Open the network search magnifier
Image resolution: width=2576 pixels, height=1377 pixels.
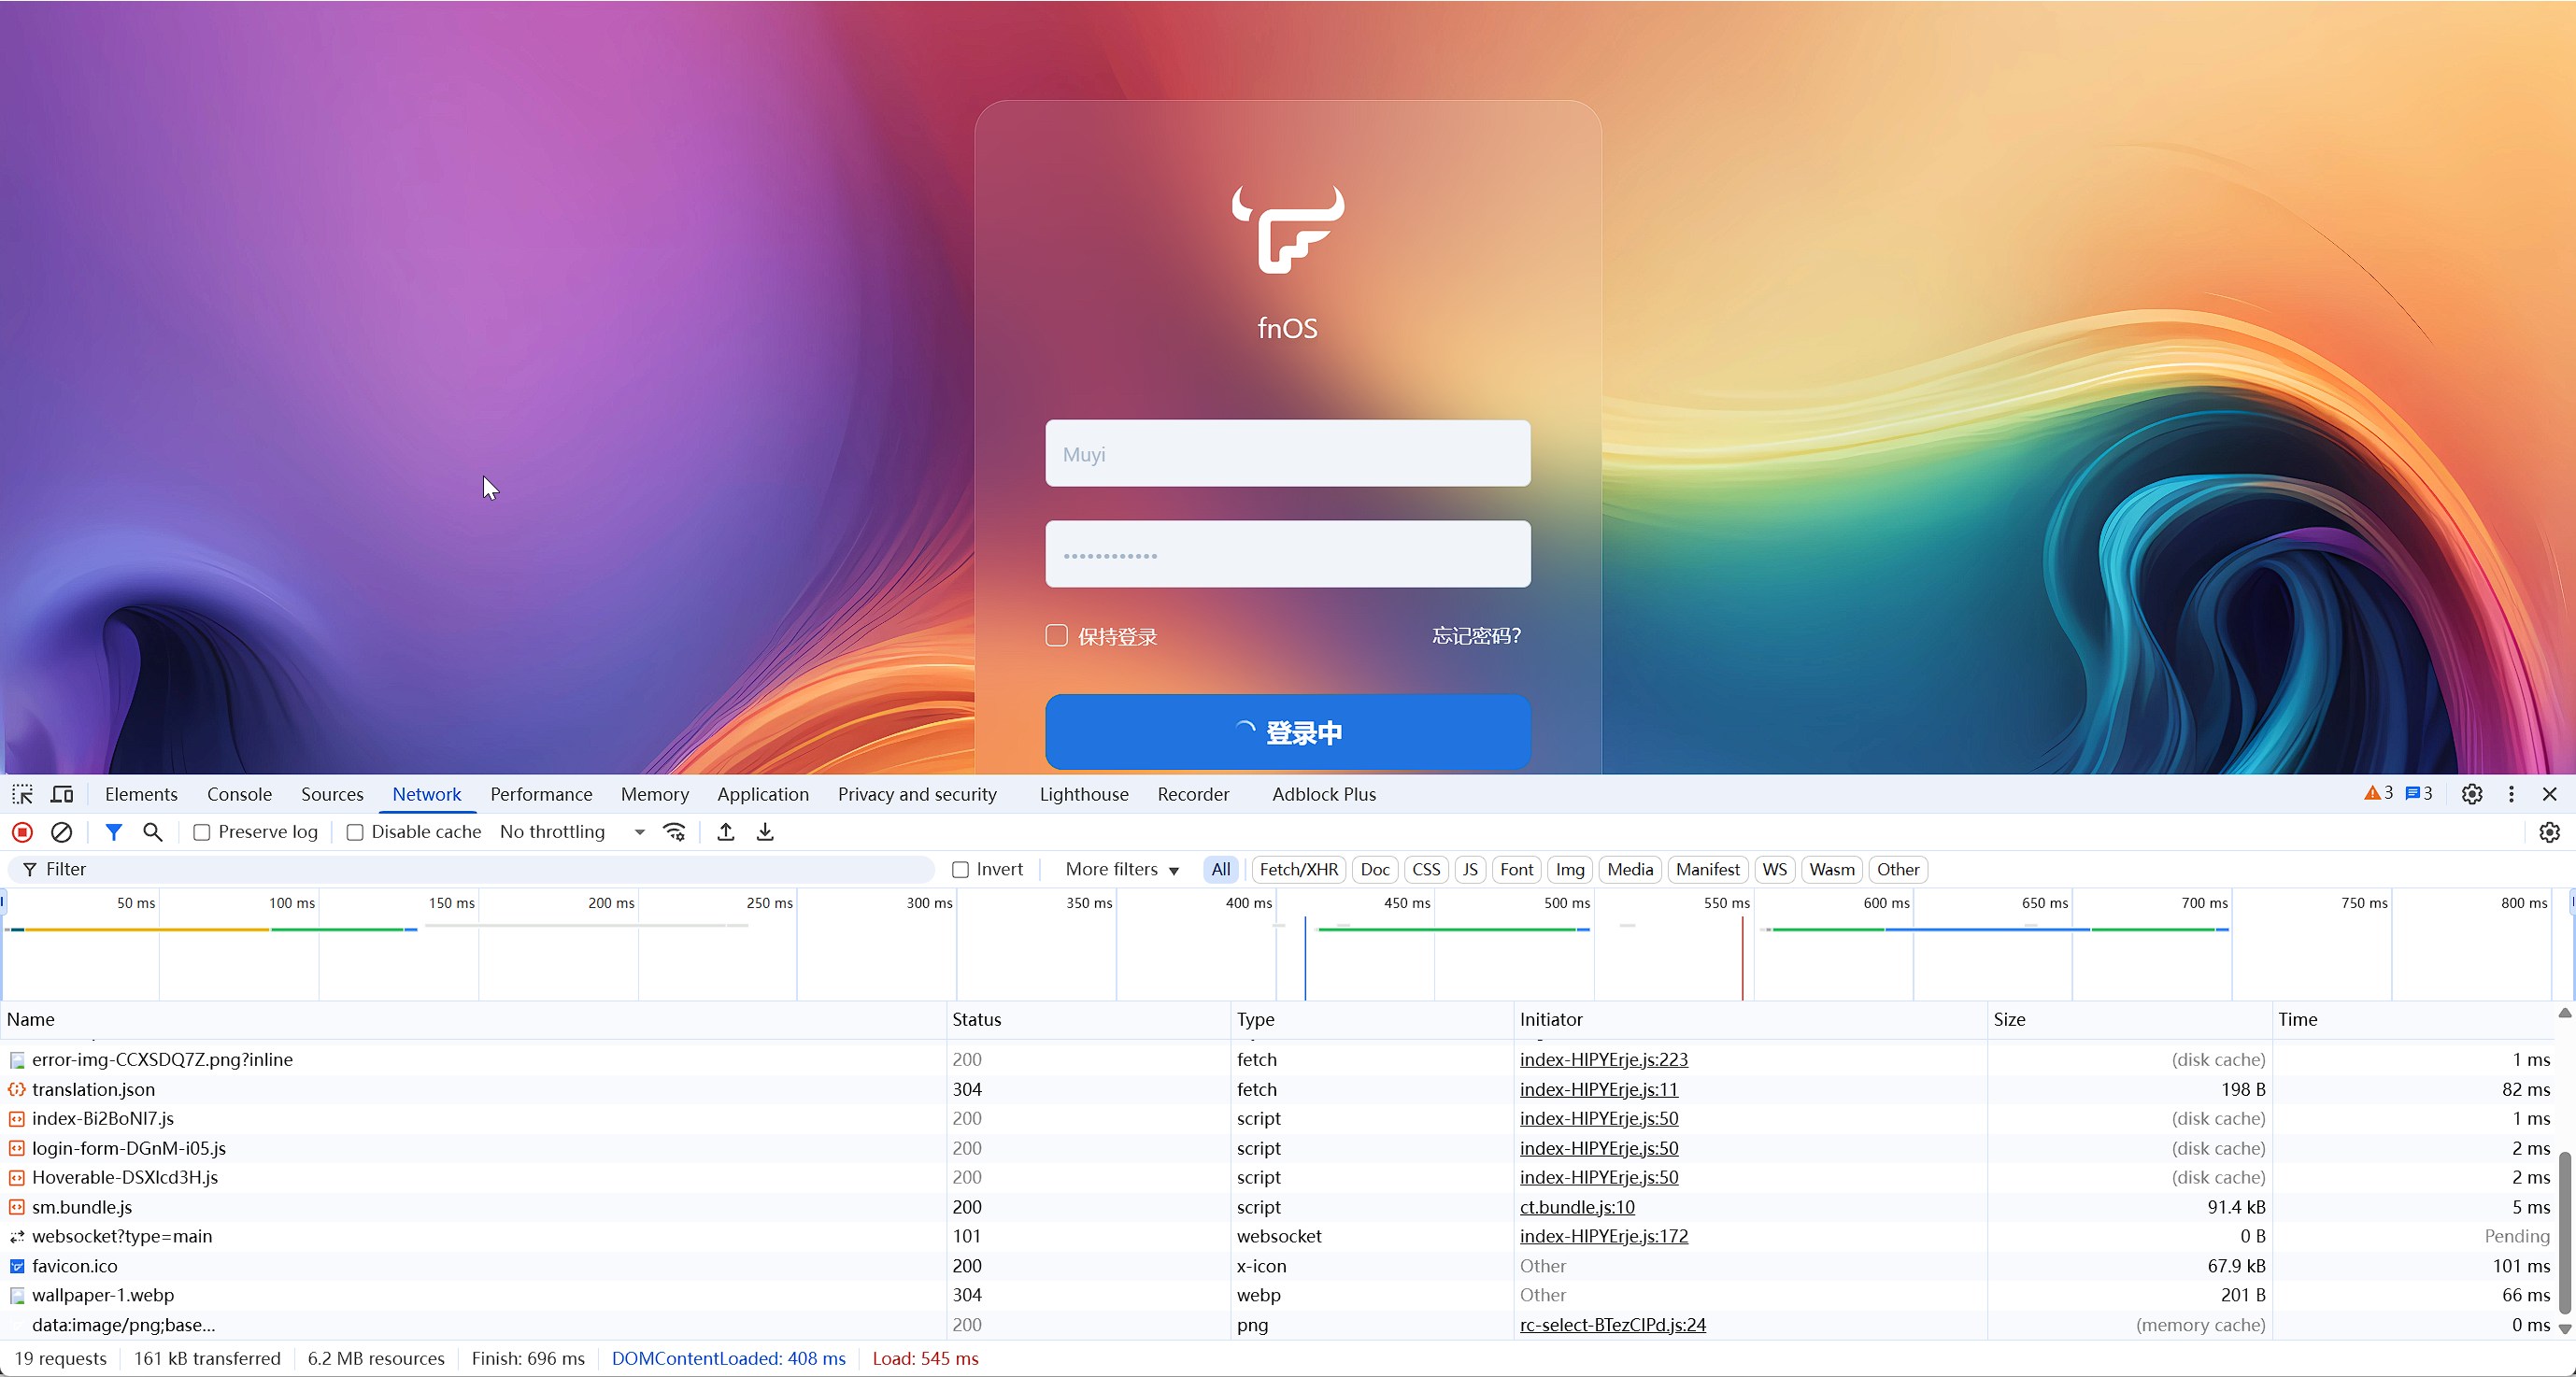(153, 832)
